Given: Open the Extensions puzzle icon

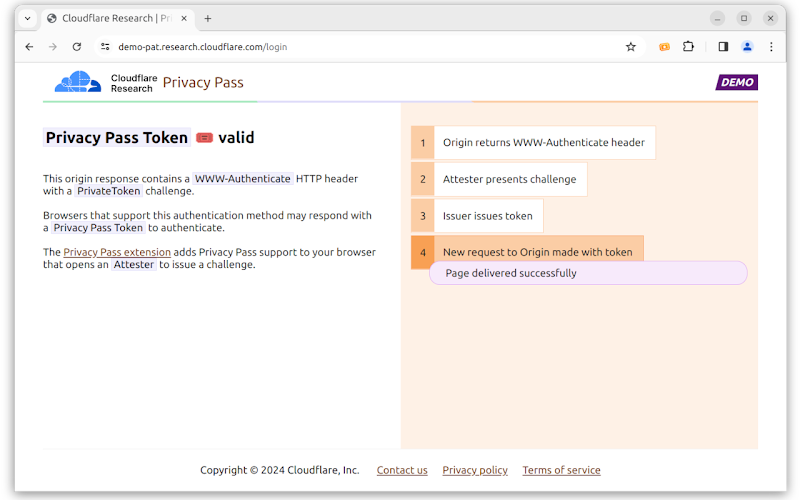Looking at the screenshot, I should click(688, 47).
